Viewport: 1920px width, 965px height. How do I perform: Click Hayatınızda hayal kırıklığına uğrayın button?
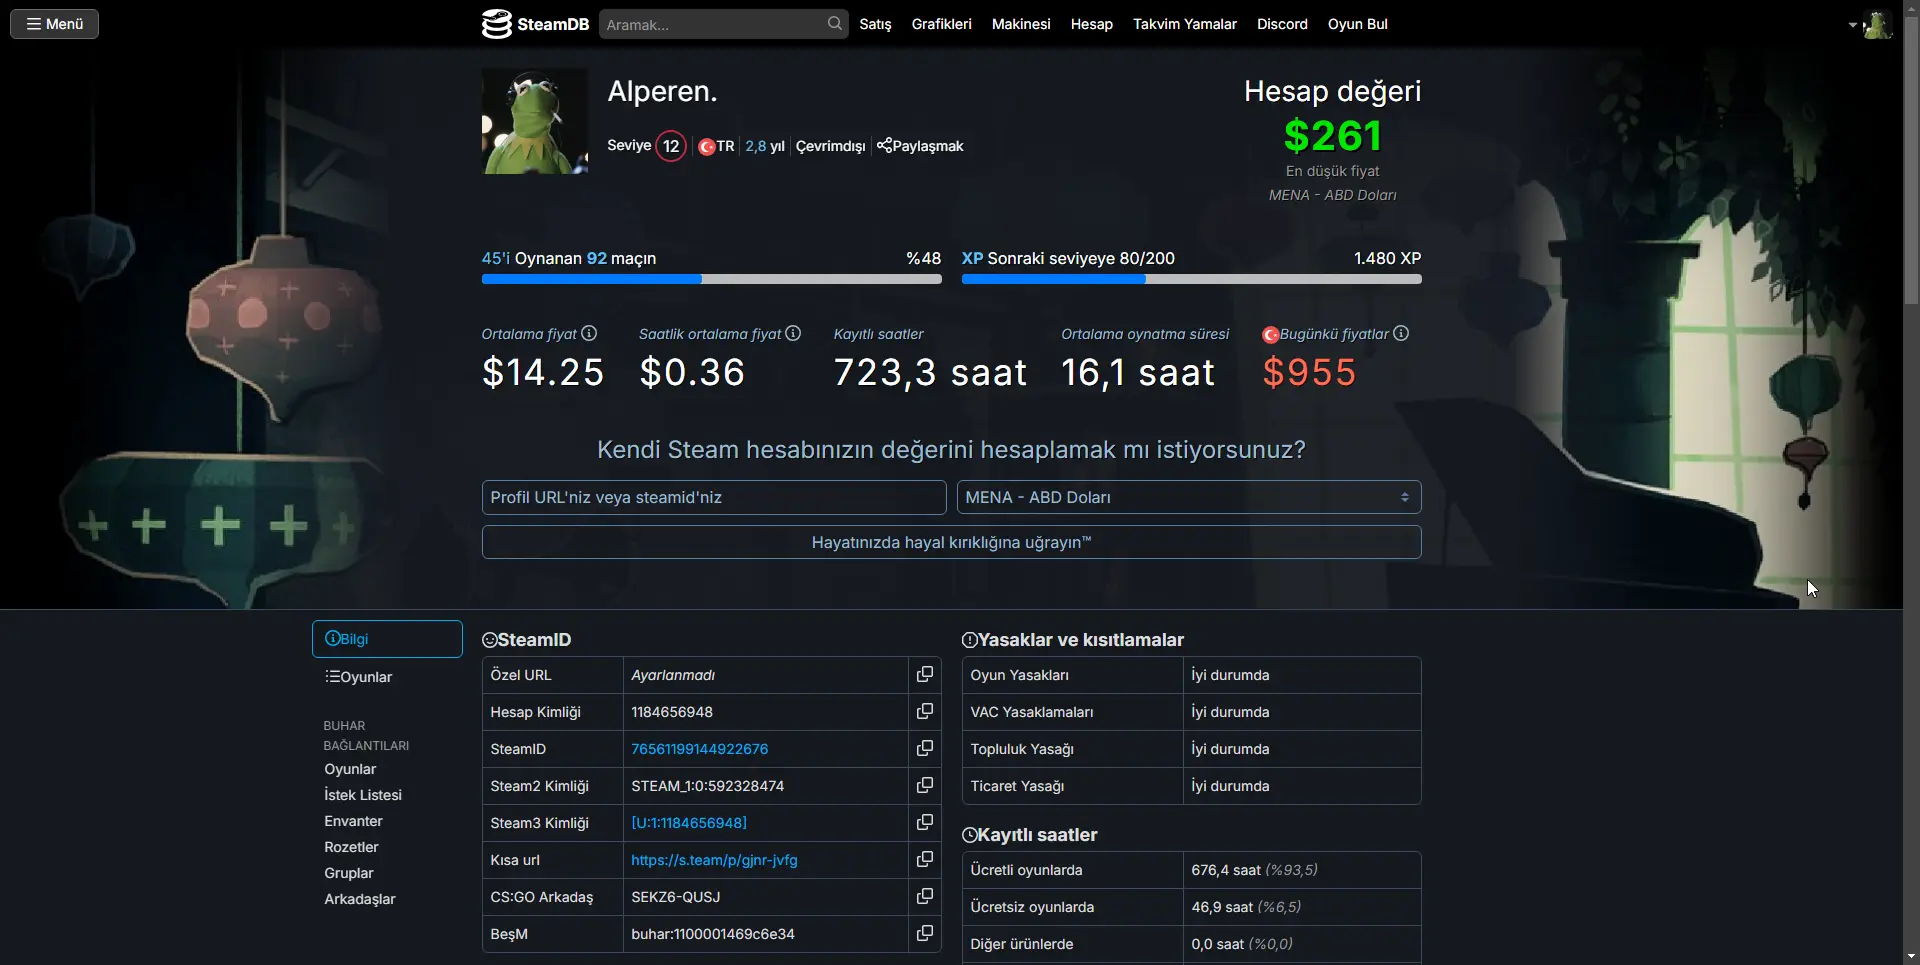pyautogui.click(x=951, y=542)
